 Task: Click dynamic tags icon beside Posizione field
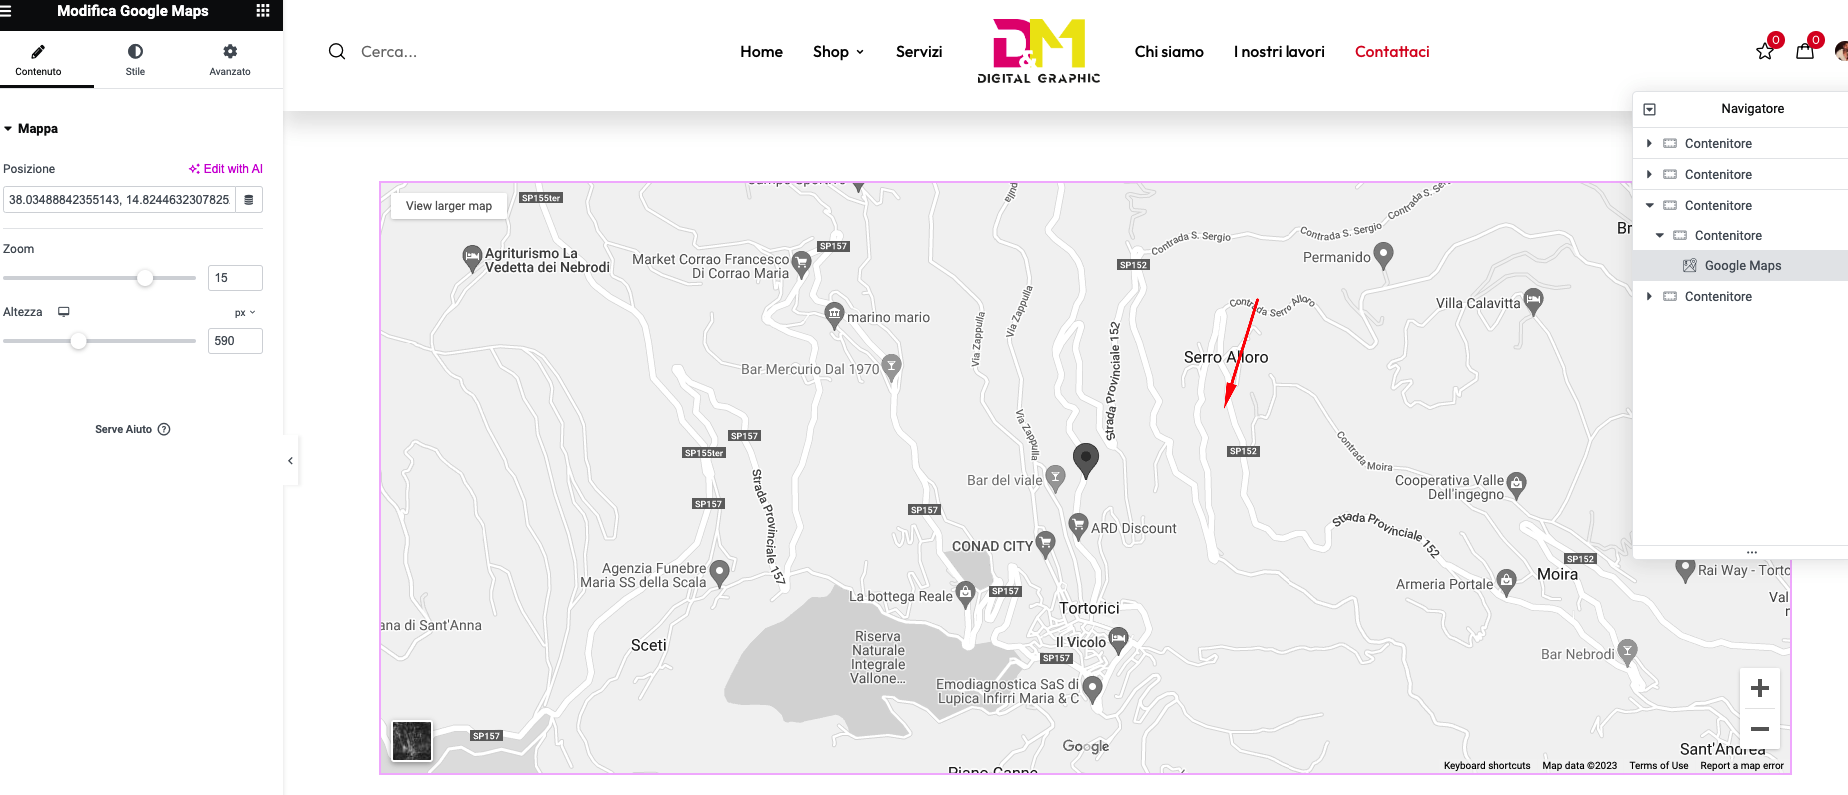pos(249,200)
